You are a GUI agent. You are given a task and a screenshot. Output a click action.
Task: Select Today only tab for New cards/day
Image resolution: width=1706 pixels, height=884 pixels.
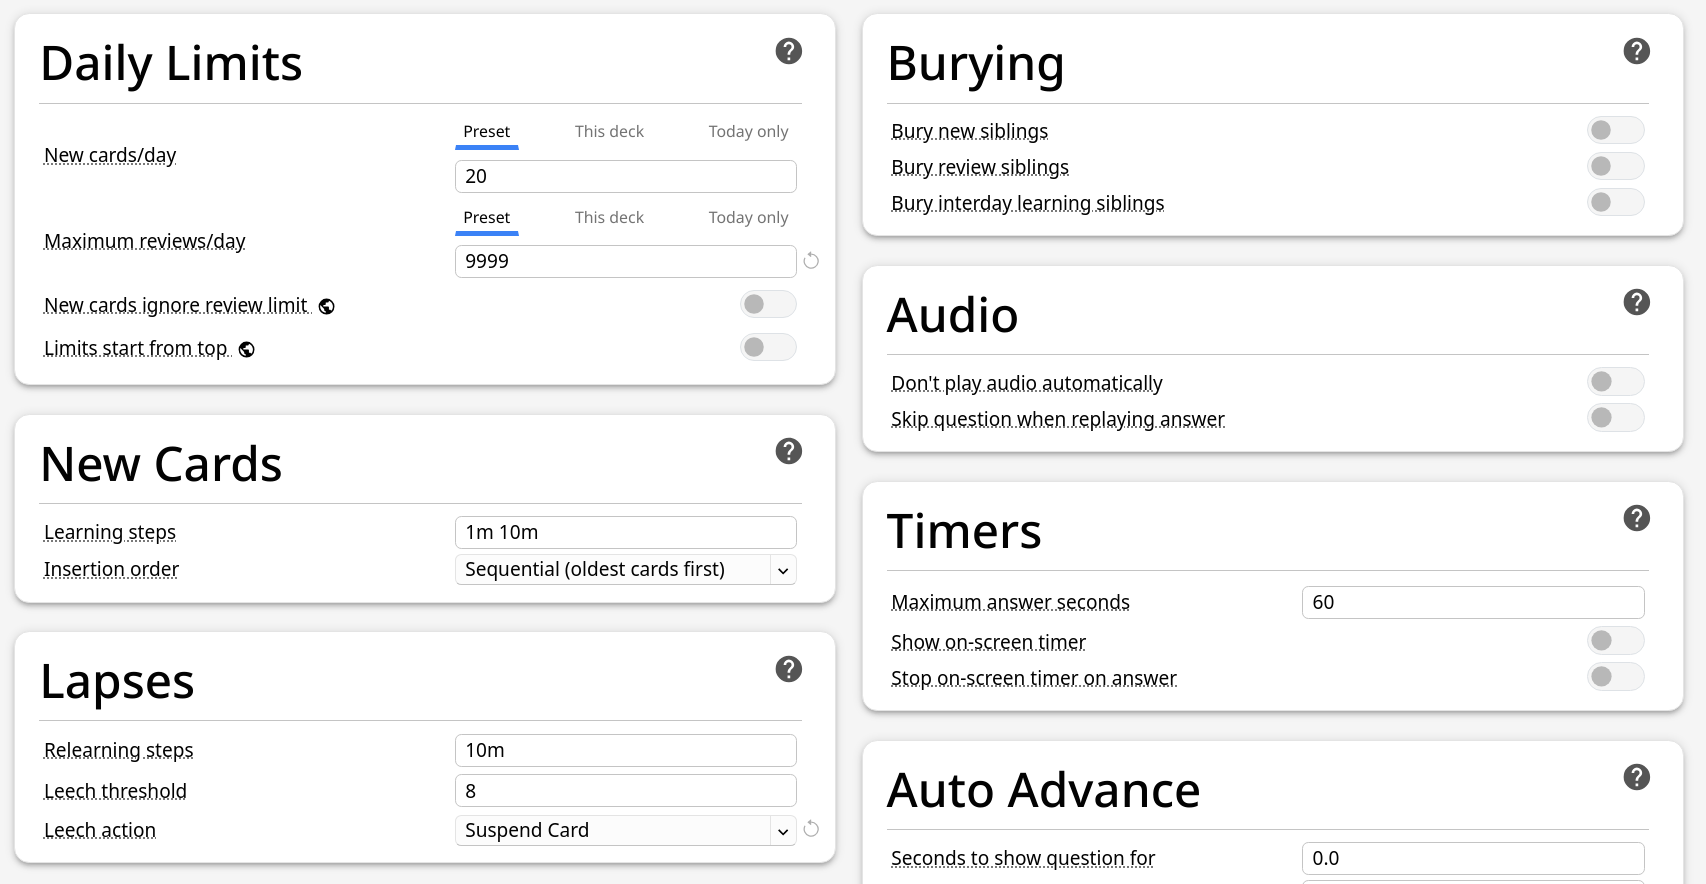point(748,132)
